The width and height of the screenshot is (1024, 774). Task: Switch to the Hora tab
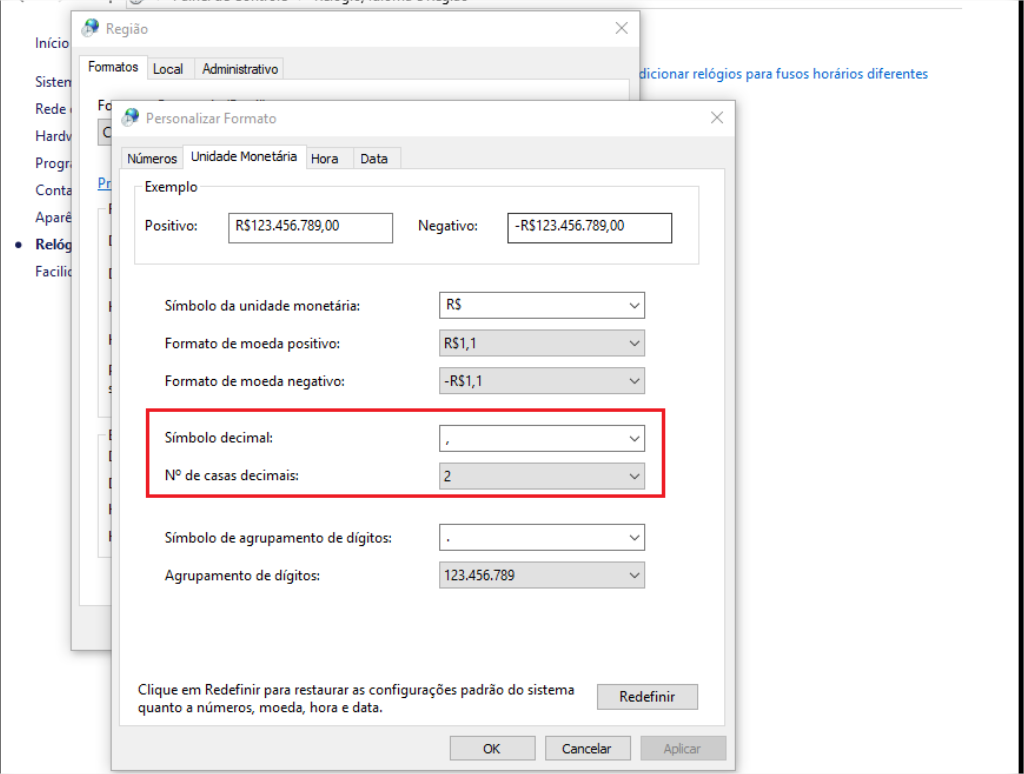point(324,159)
